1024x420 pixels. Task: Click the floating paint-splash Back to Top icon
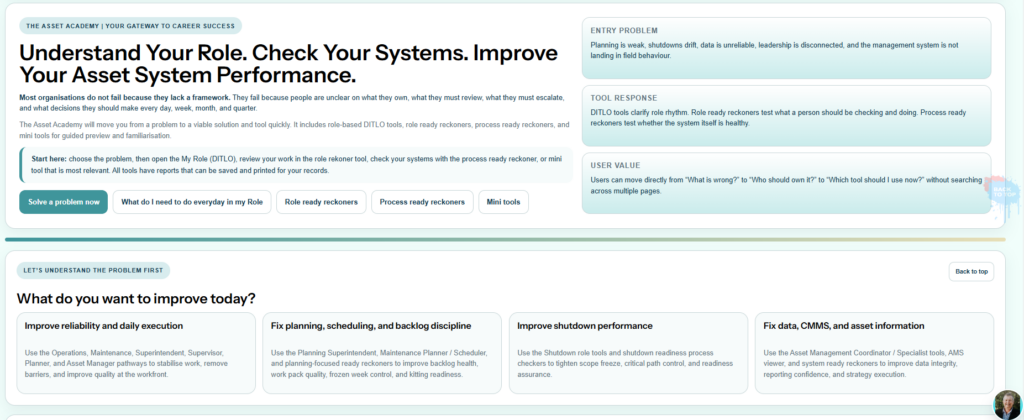[x=1002, y=194]
